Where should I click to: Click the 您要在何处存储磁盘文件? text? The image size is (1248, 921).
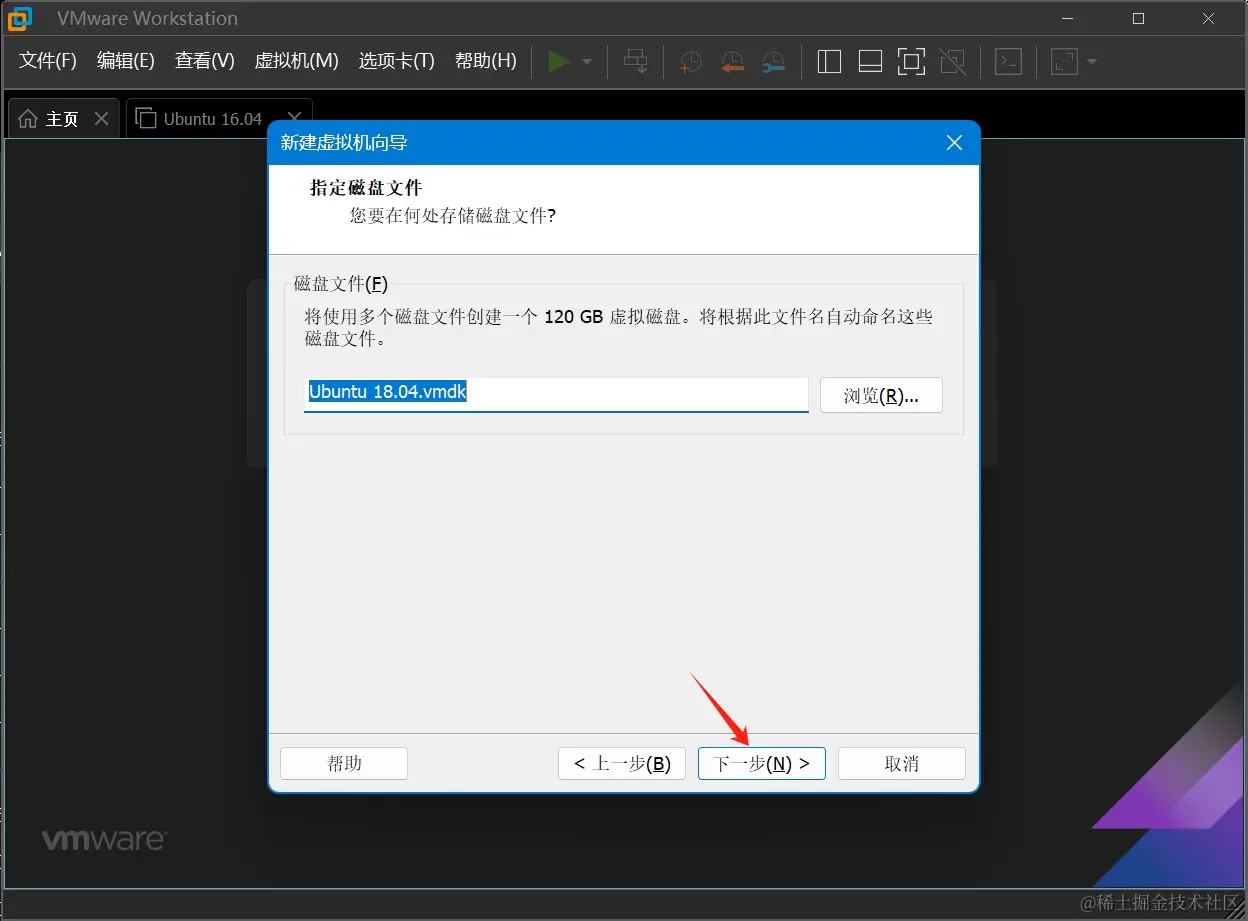(453, 215)
